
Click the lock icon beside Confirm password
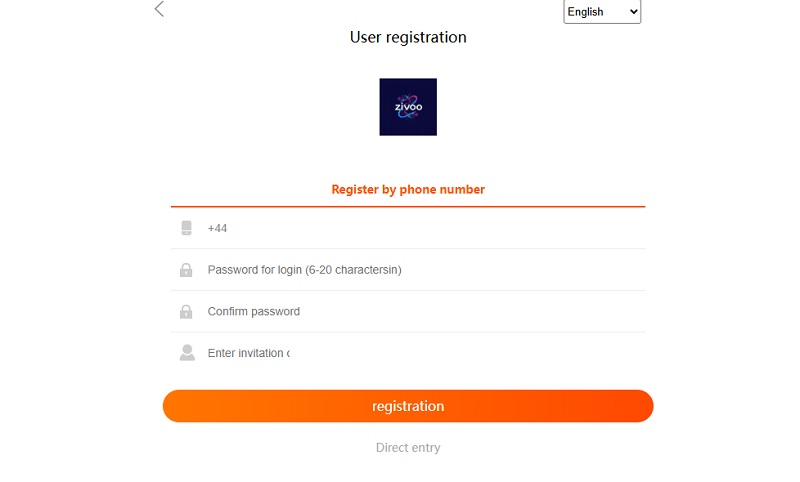(186, 312)
